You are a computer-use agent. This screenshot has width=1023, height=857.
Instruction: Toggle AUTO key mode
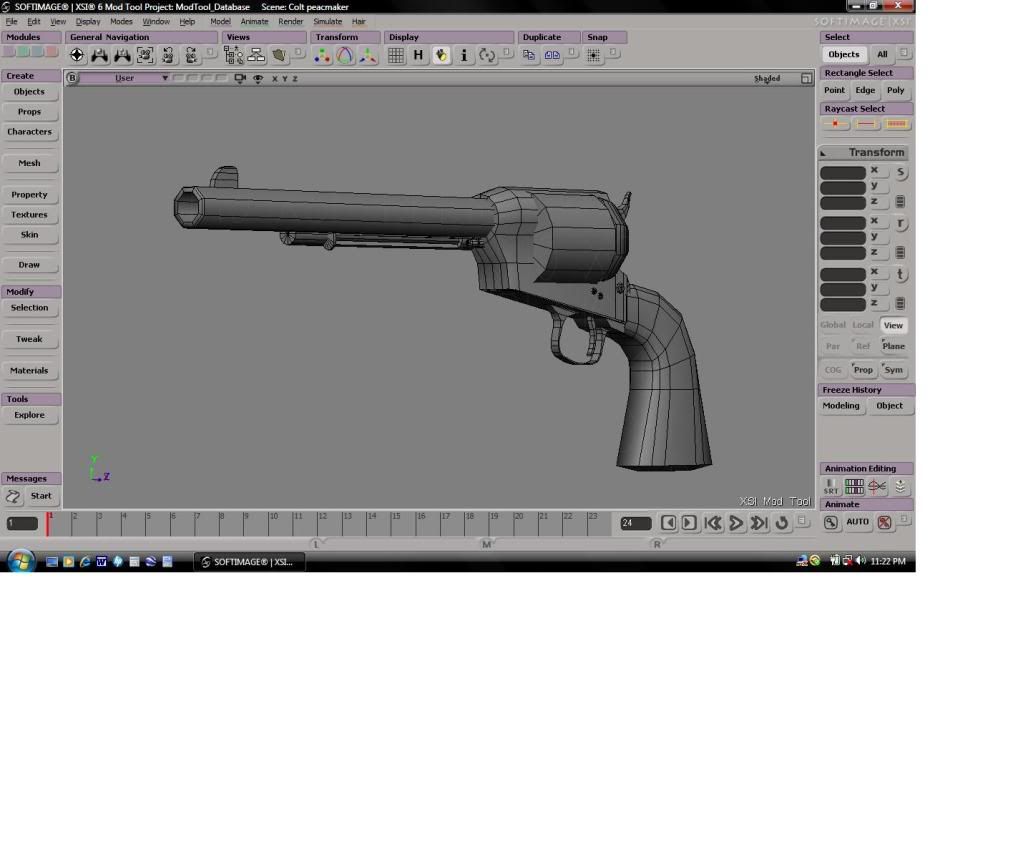(x=857, y=522)
